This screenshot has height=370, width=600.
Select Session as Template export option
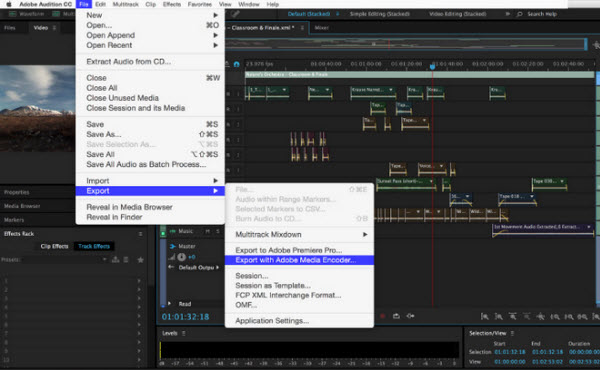tap(299, 285)
